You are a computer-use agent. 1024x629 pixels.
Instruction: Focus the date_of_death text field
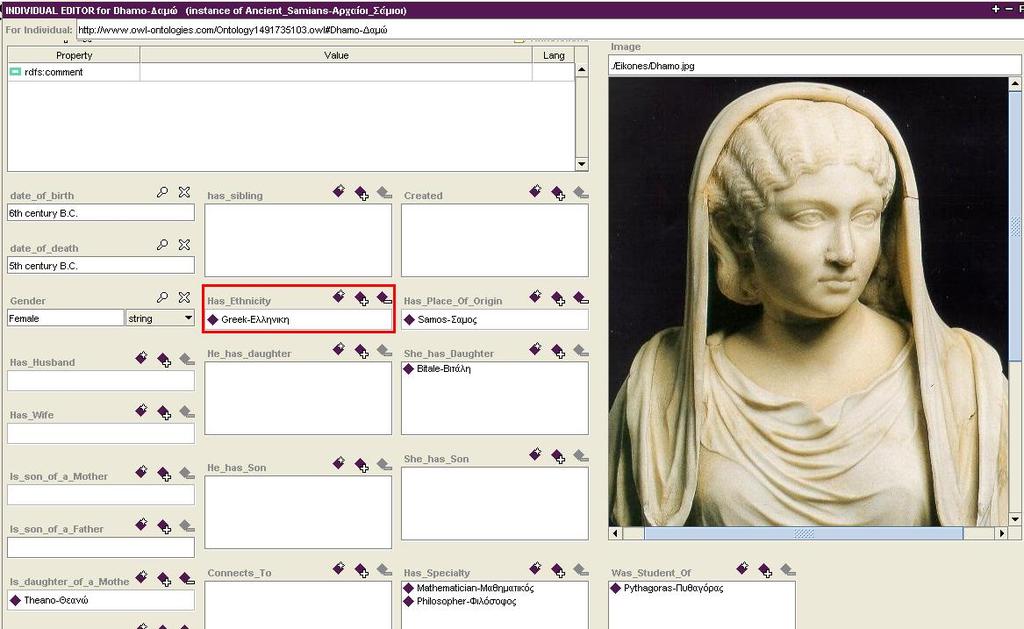point(101,266)
